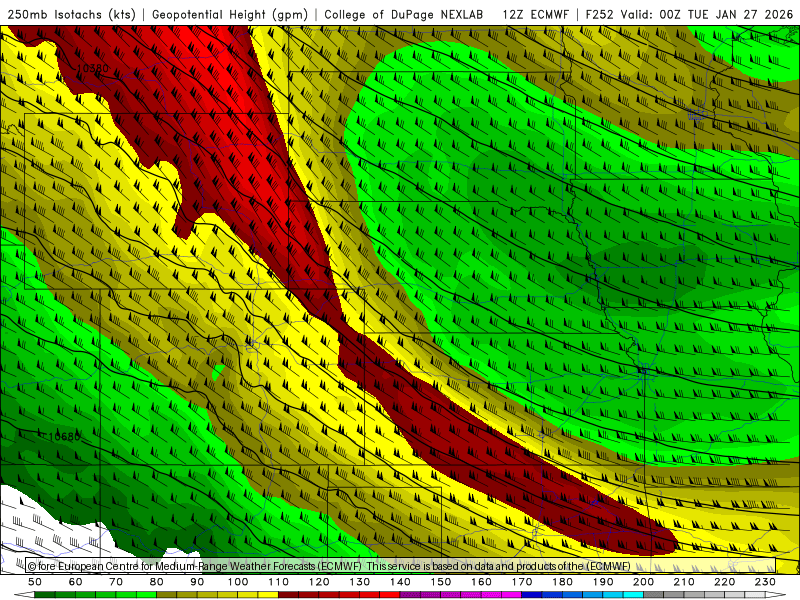
Task: Select the dark maroon swatch just after 110
Action: coord(288,595)
